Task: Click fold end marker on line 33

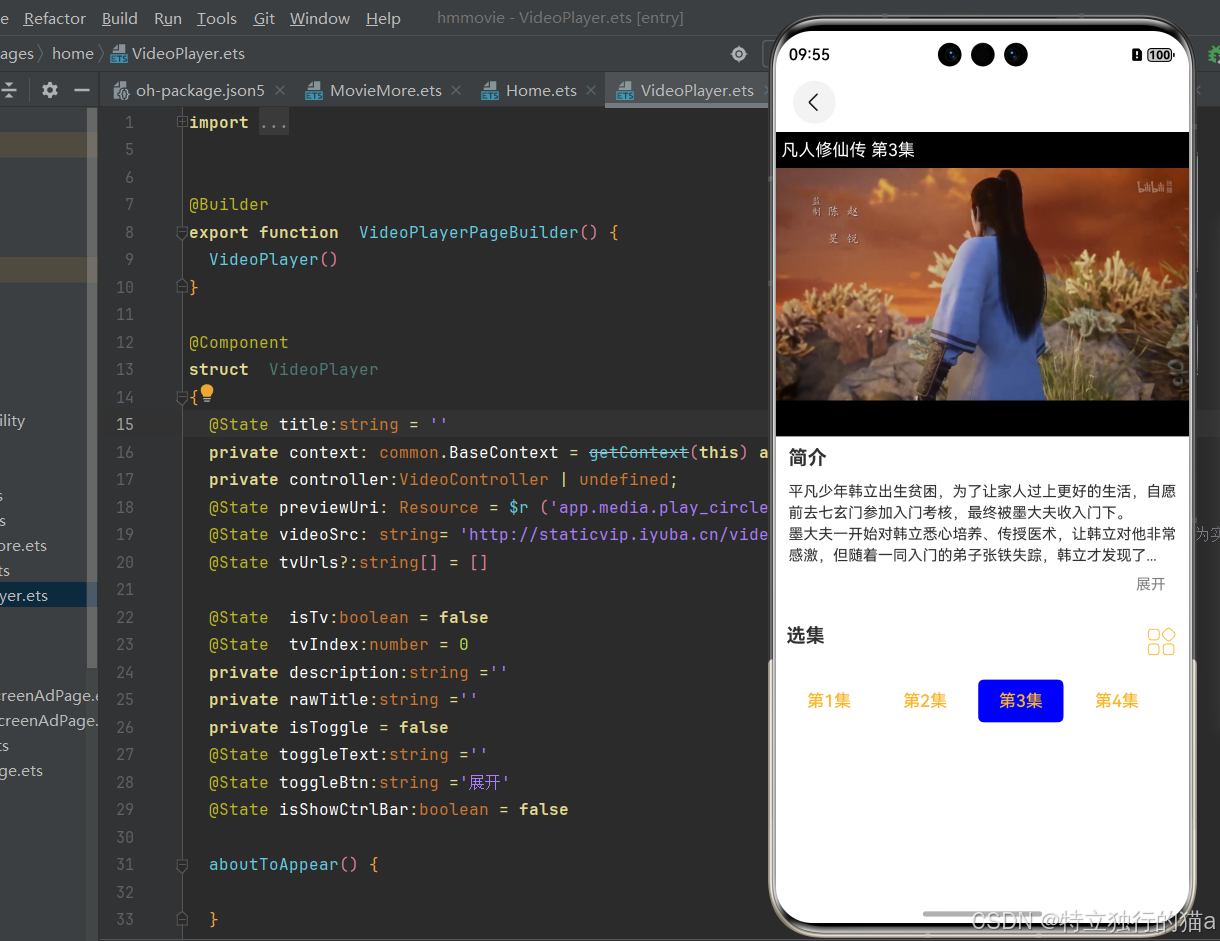Action: coord(181,918)
